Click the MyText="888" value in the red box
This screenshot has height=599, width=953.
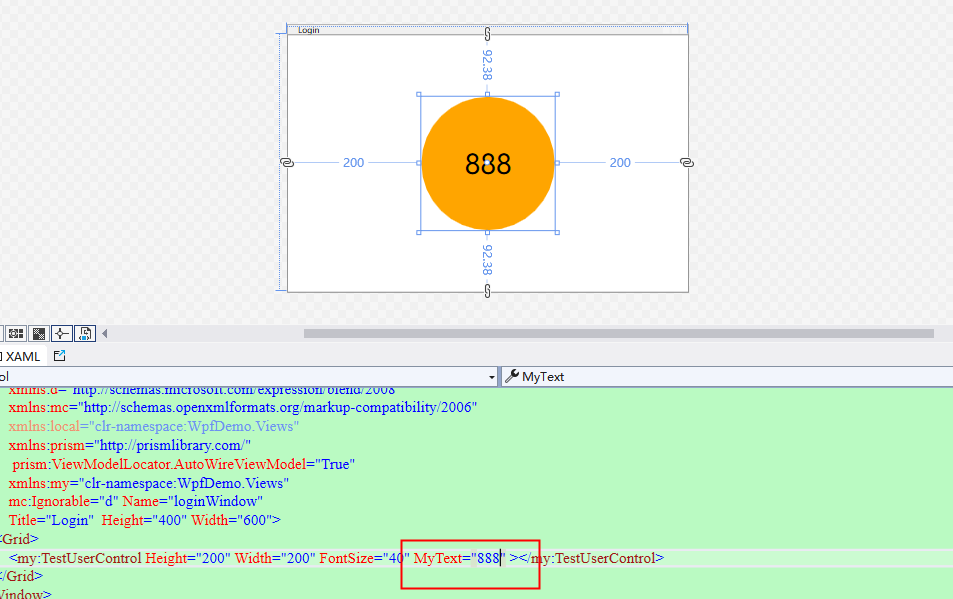[x=486, y=558]
